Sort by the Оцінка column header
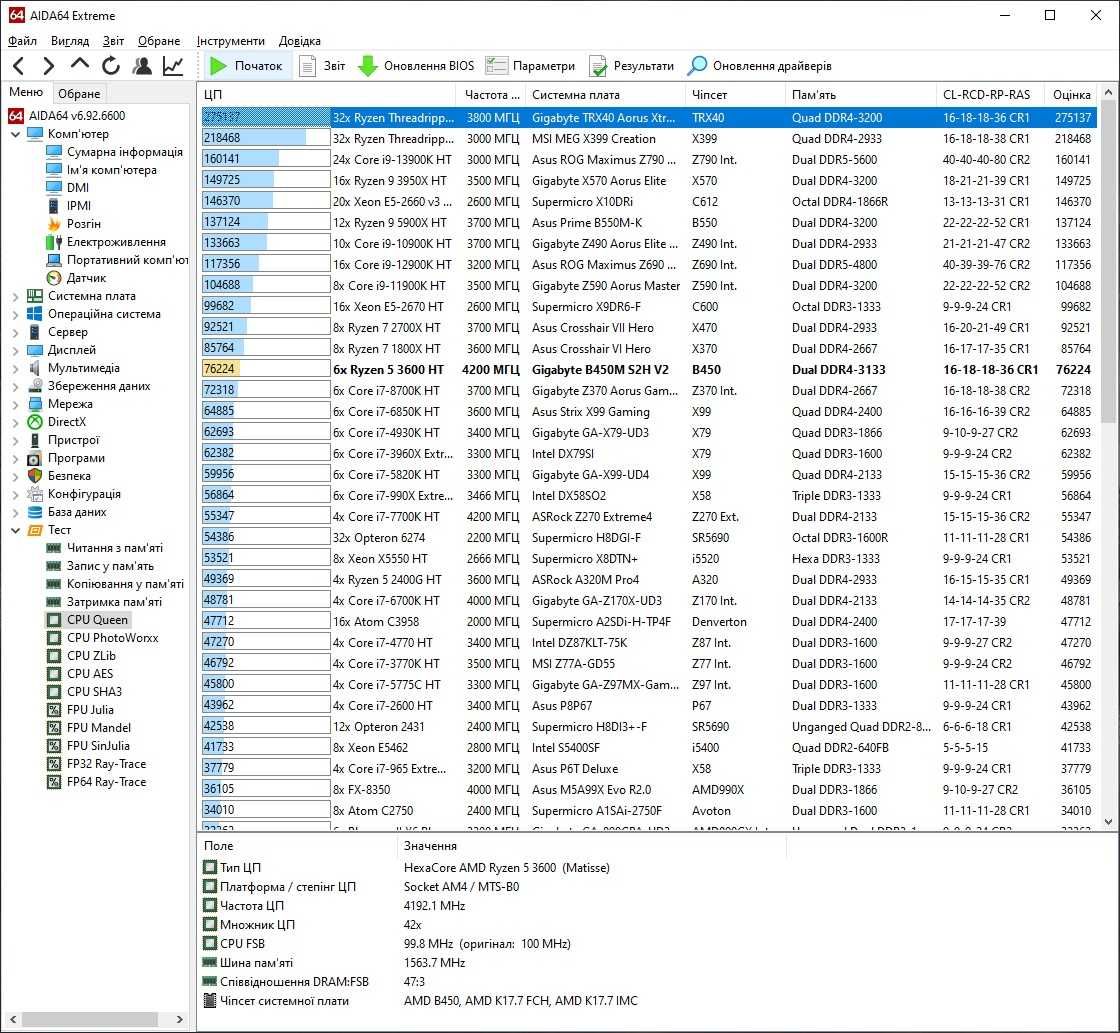 1071,94
